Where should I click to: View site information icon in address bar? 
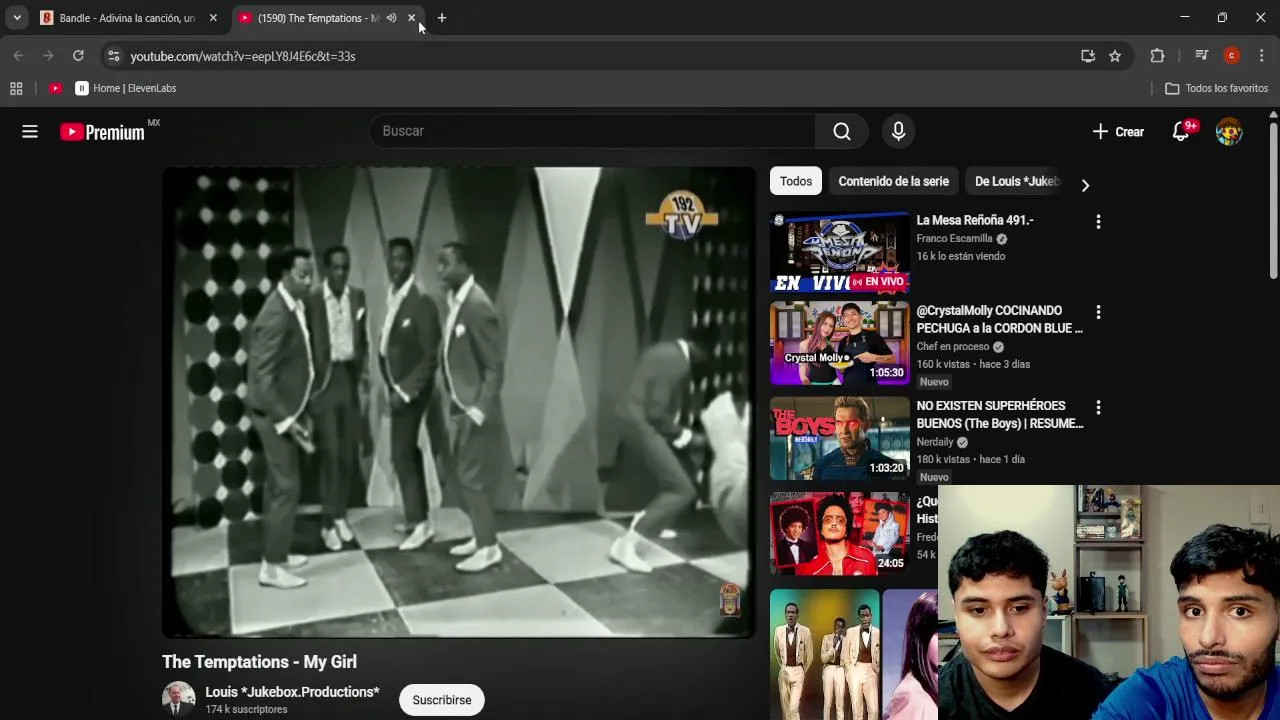(x=113, y=56)
